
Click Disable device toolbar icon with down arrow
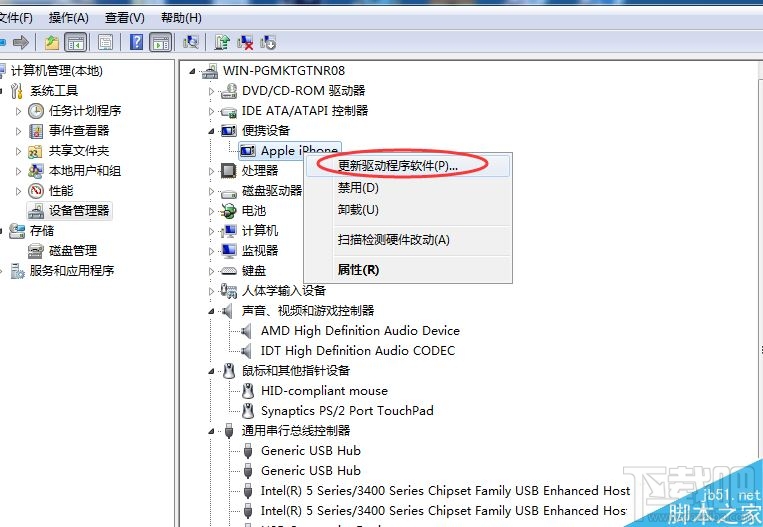tap(268, 43)
